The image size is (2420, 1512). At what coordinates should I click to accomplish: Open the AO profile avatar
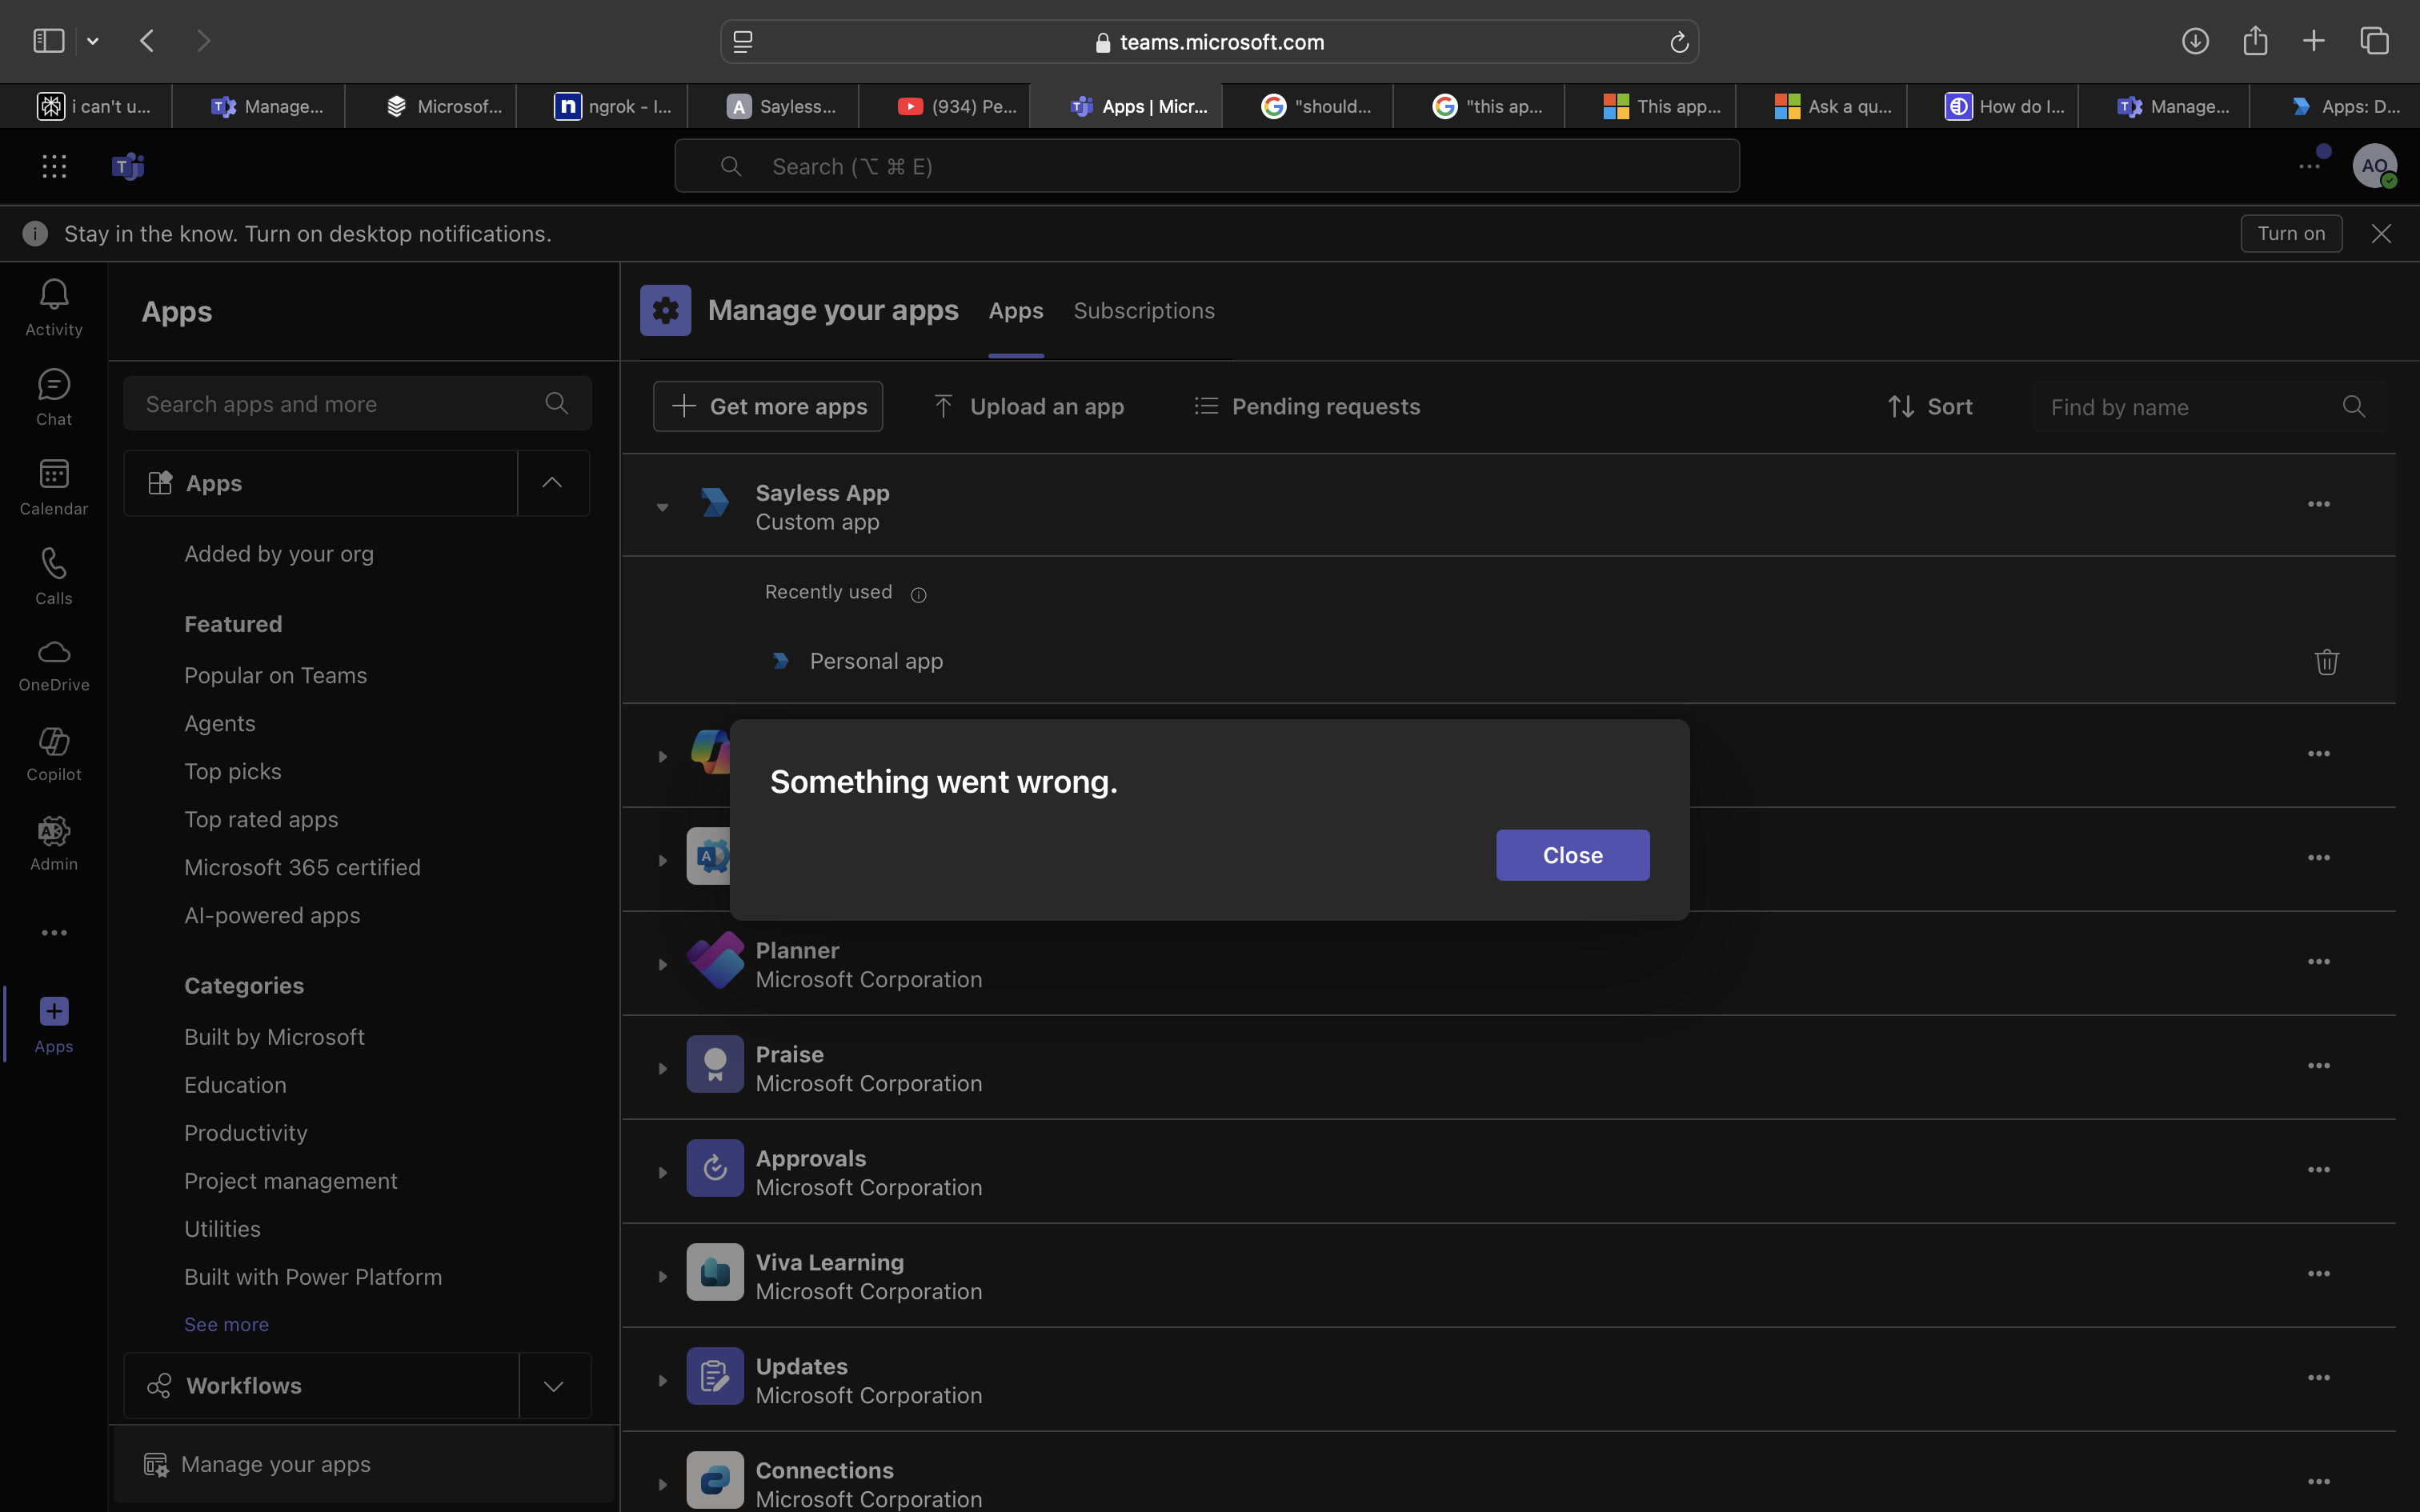[x=2374, y=166]
